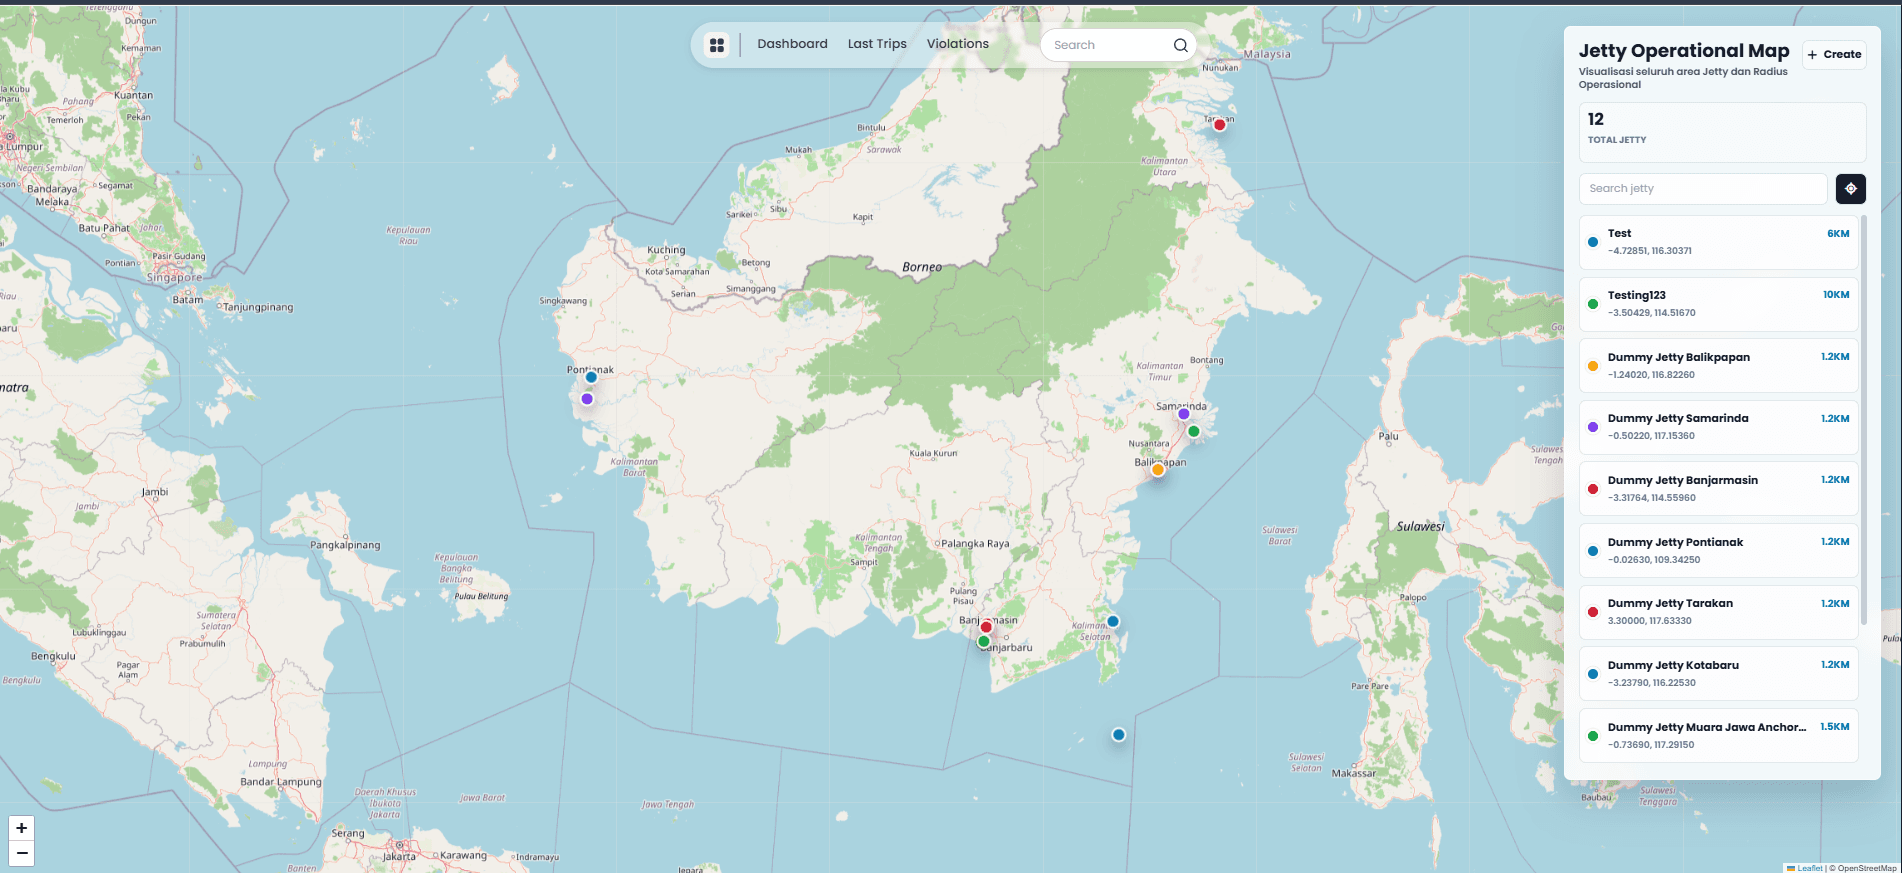Screen dimensions: 1902x873
Task: Select the Test jetty card
Action: (x=1718, y=242)
